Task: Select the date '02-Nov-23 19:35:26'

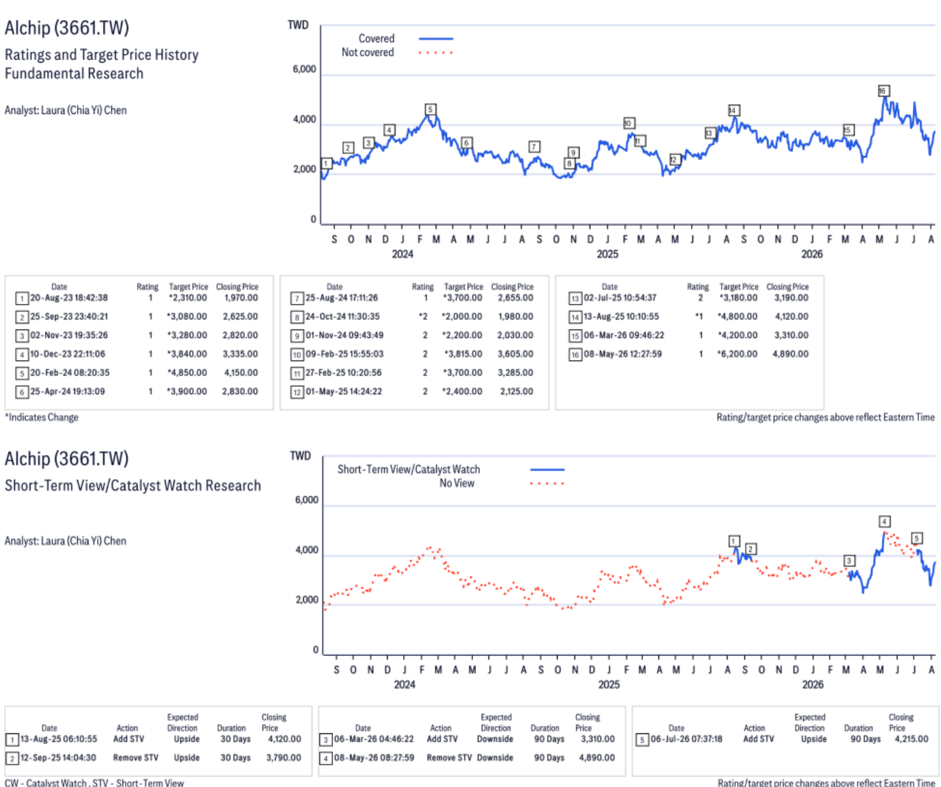Action: tap(69, 335)
